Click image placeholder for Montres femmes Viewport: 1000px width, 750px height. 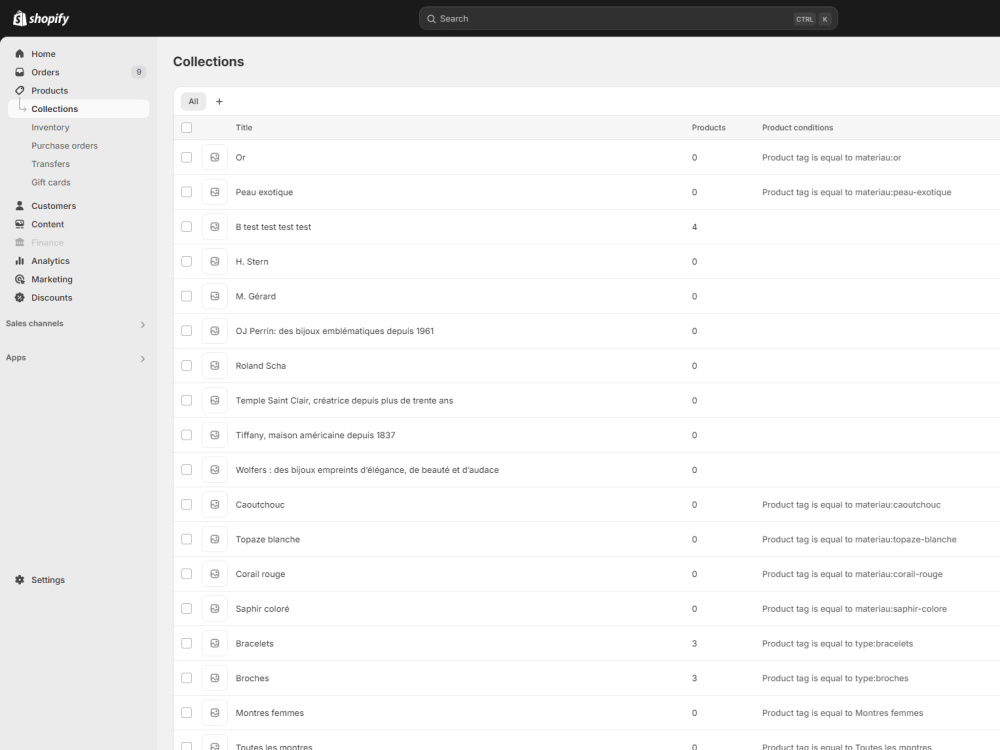(215, 712)
